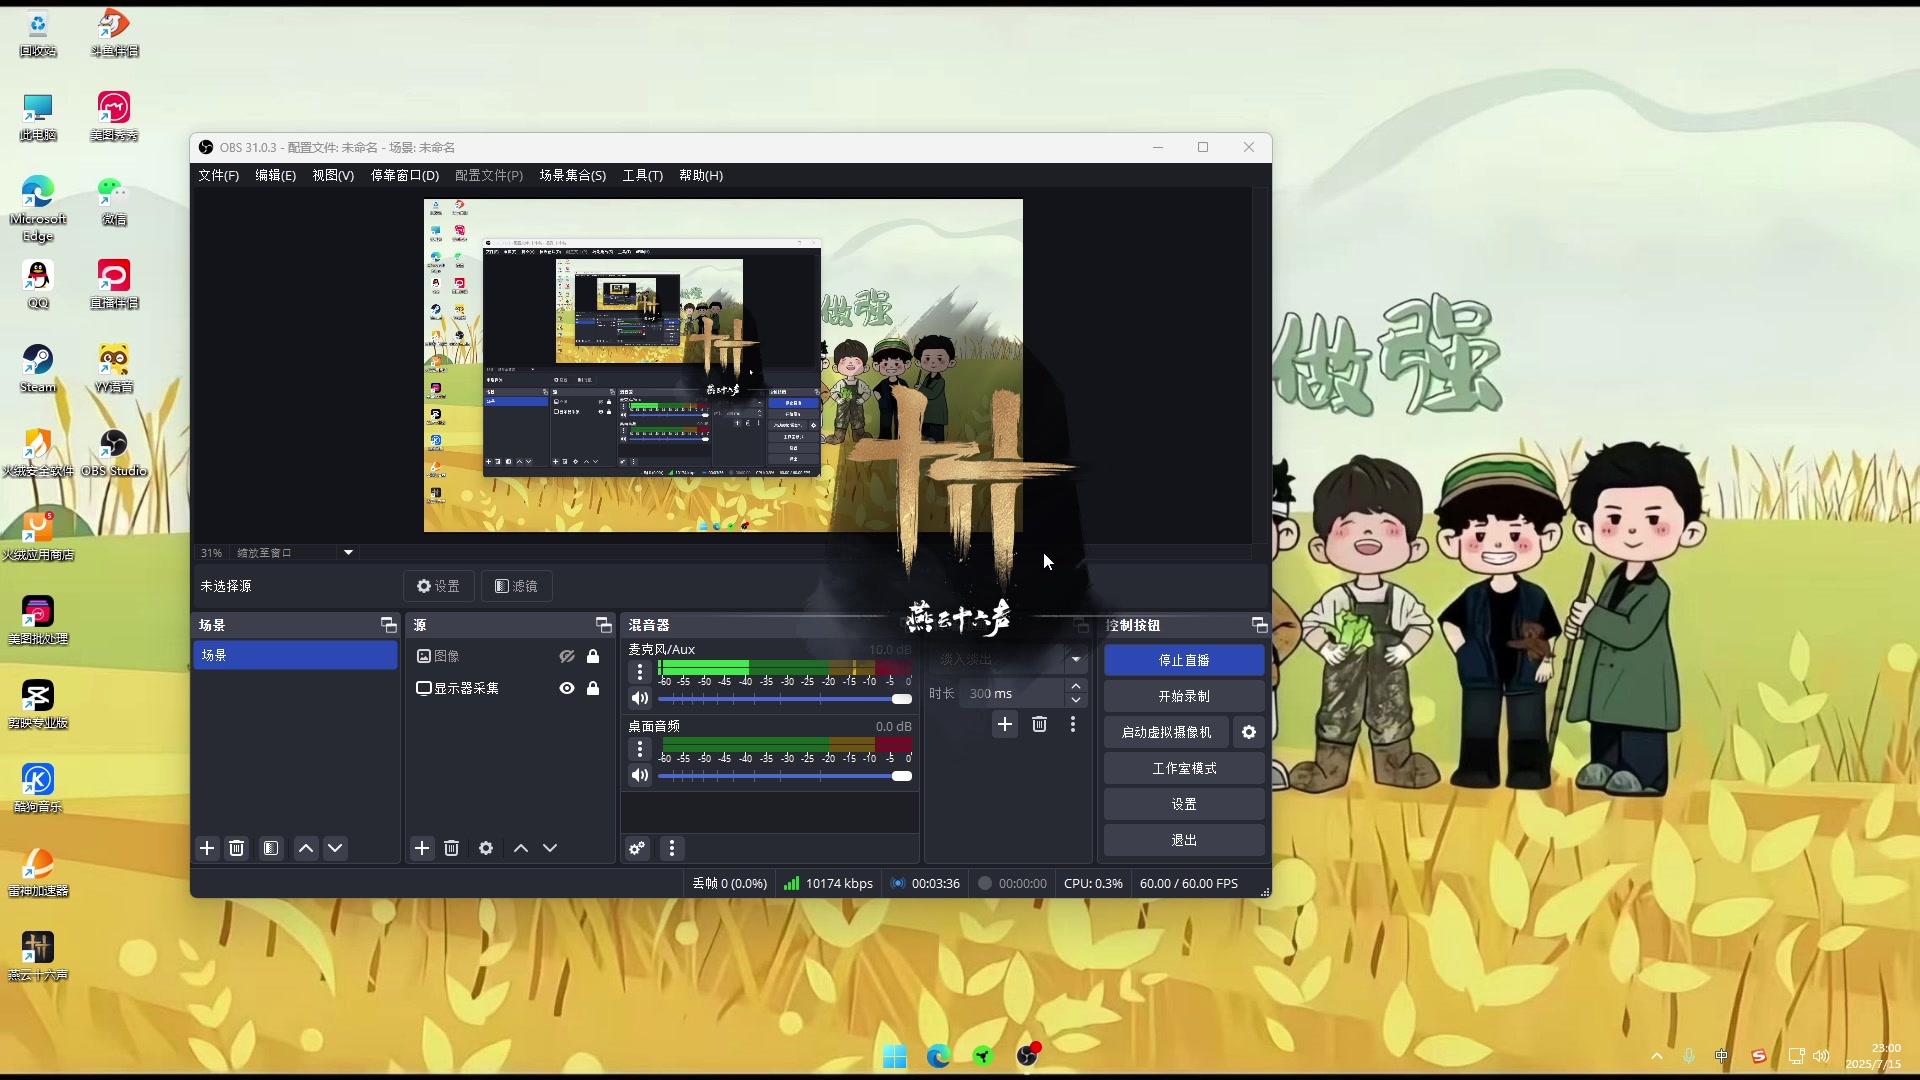This screenshot has width=1920, height=1080.
Task: Add transition with plus icon
Action: tap(1005, 724)
